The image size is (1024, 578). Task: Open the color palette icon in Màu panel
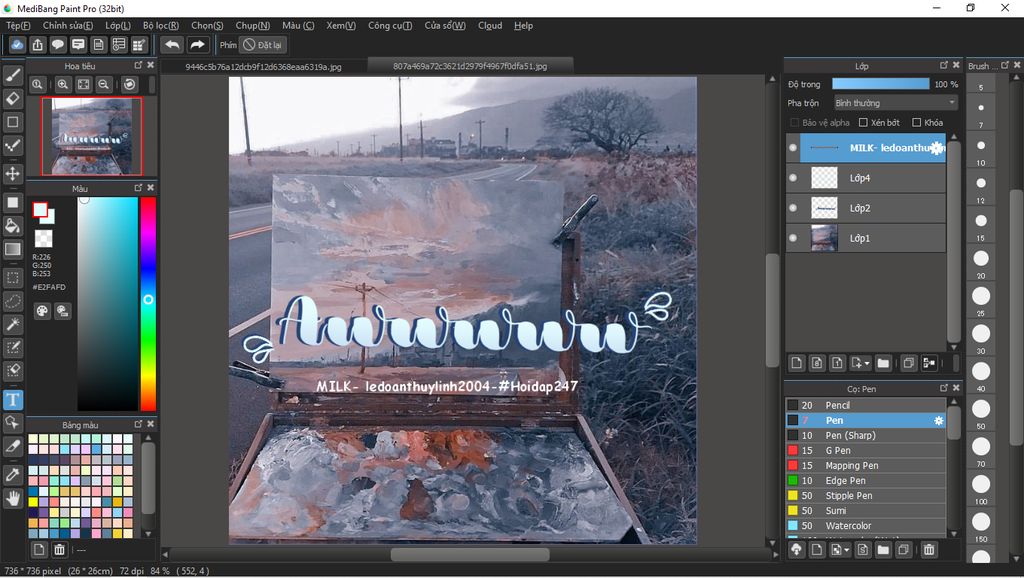42,311
